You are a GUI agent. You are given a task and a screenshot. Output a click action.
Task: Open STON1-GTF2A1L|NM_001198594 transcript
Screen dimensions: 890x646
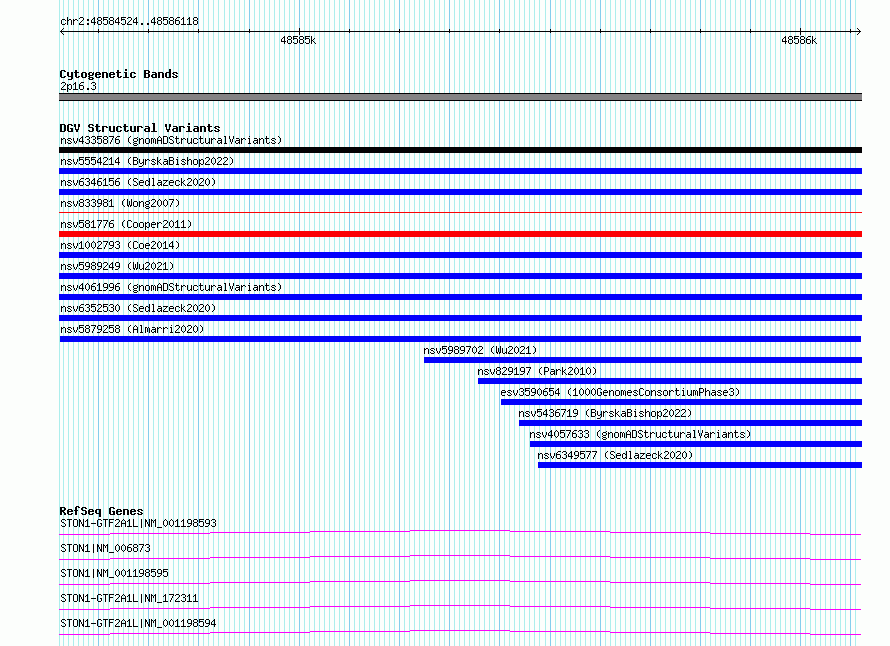pos(138,623)
